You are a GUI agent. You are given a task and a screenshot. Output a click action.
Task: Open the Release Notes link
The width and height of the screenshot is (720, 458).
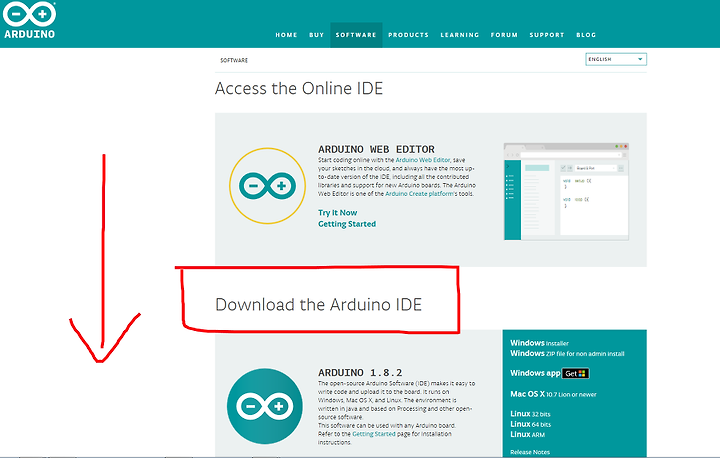tap(530, 452)
